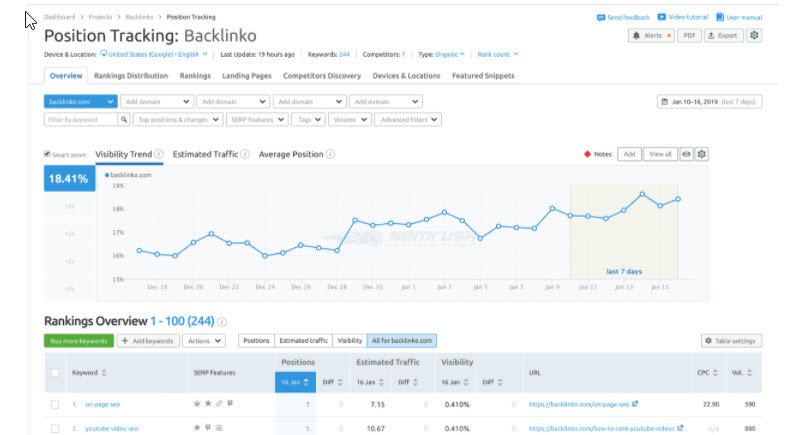Switch chart to Average Position
The image size is (790, 435).
tap(291, 154)
